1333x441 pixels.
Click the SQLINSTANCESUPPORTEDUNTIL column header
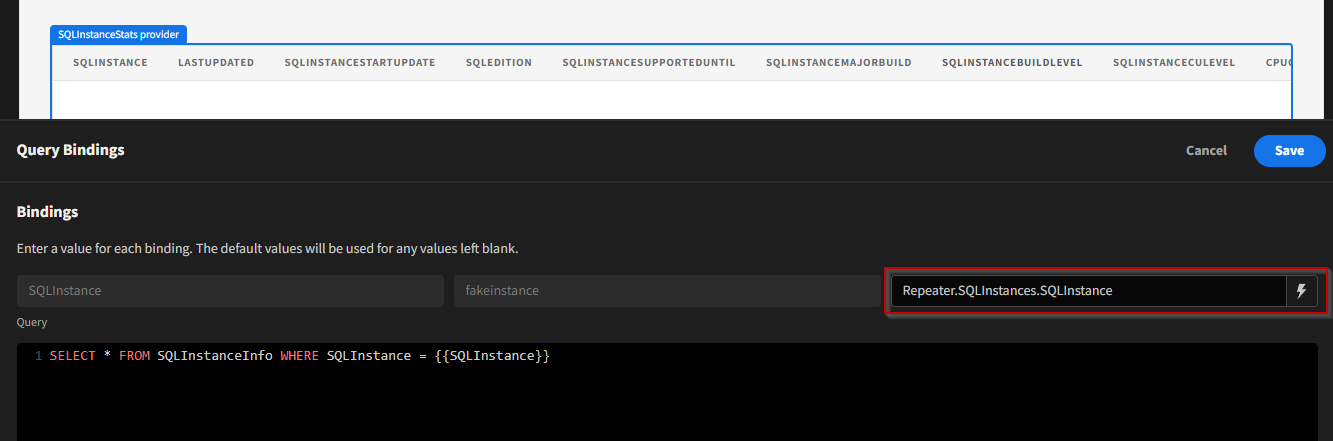tap(649, 62)
